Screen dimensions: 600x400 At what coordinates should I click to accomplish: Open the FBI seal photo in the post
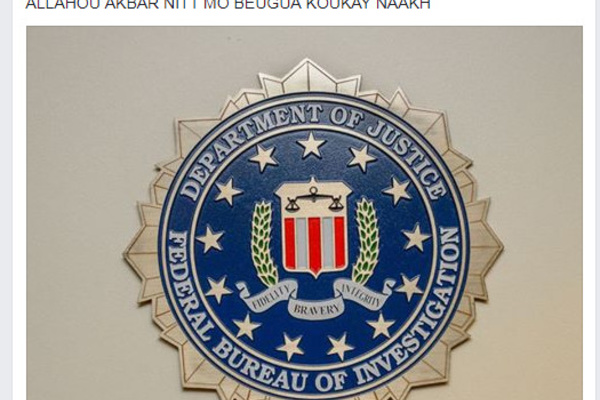click(304, 213)
